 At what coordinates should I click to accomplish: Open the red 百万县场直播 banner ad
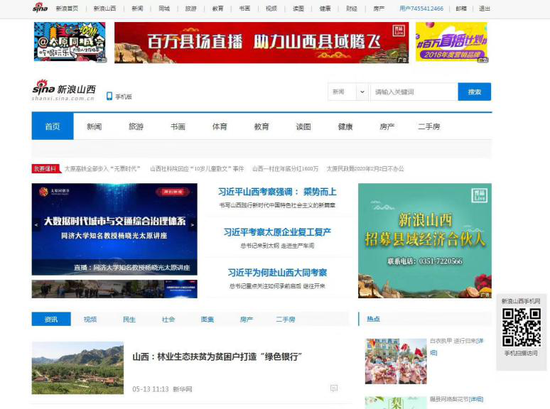click(261, 42)
